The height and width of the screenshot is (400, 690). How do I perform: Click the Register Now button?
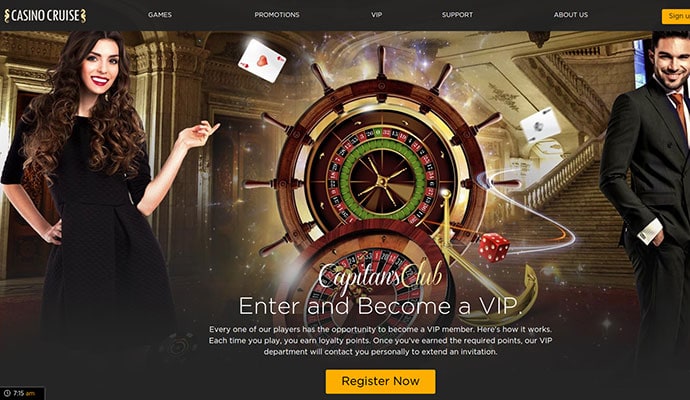coord(381,381)
